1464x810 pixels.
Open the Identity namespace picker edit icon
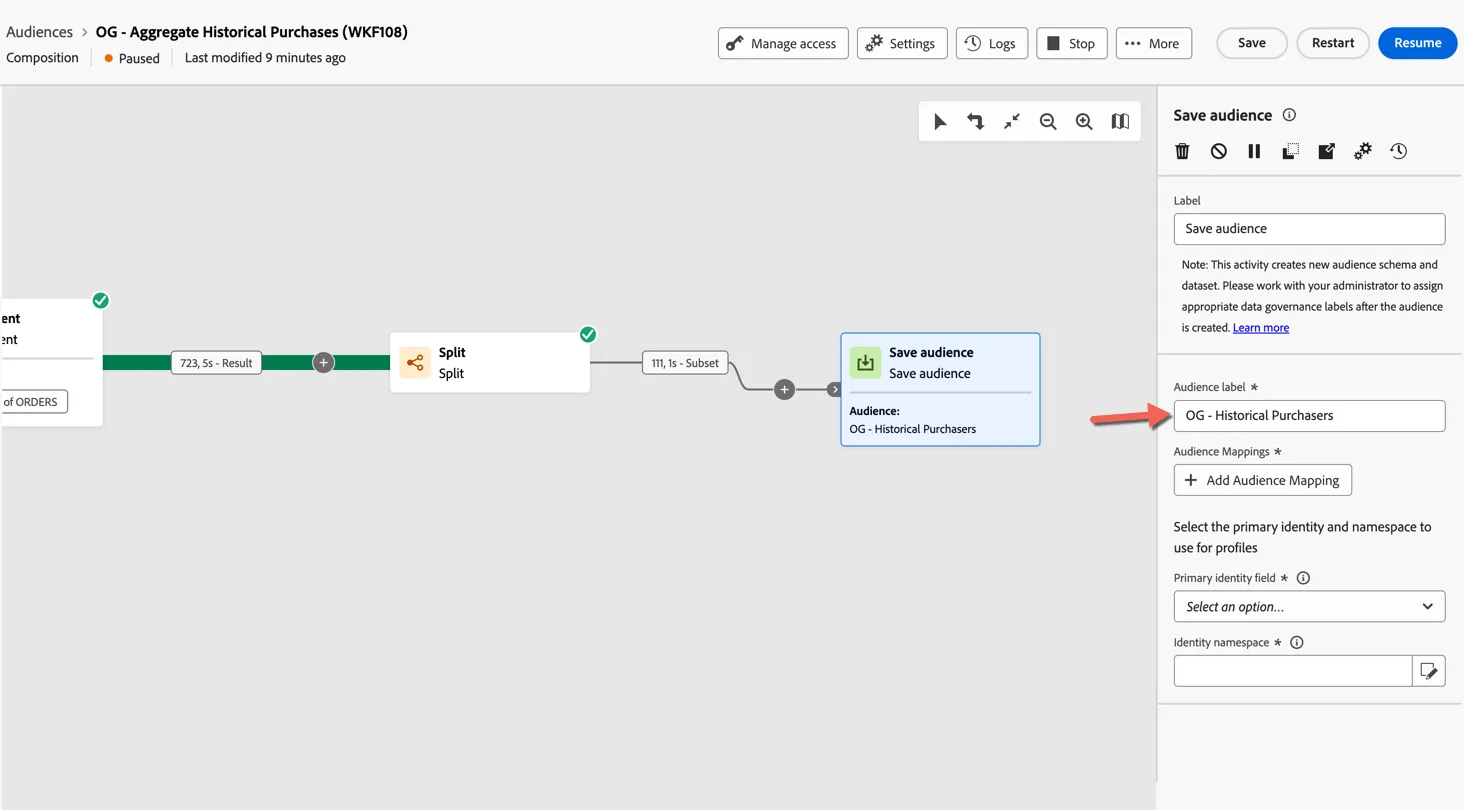[x=1429, y=671]
